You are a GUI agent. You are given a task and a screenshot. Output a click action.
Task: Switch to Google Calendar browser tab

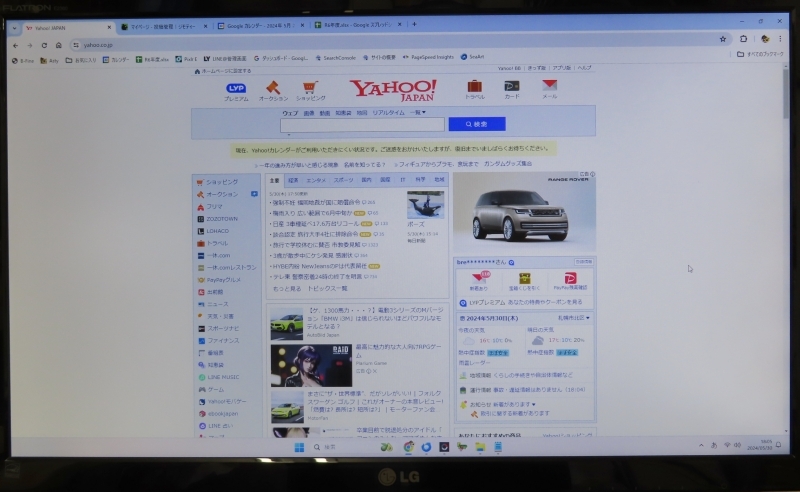[260, 26]
